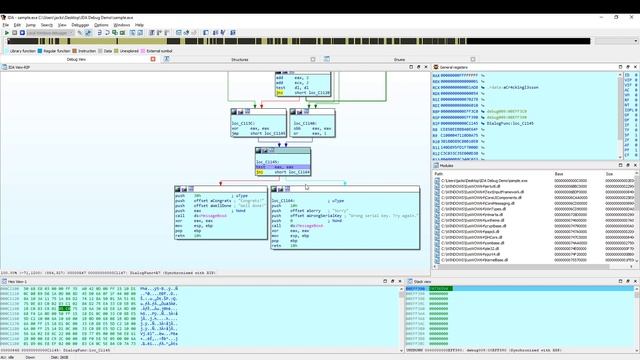Click the blue Terminate process stop icon
This screenshot has width=640, height=360.
tap(22, 33)
